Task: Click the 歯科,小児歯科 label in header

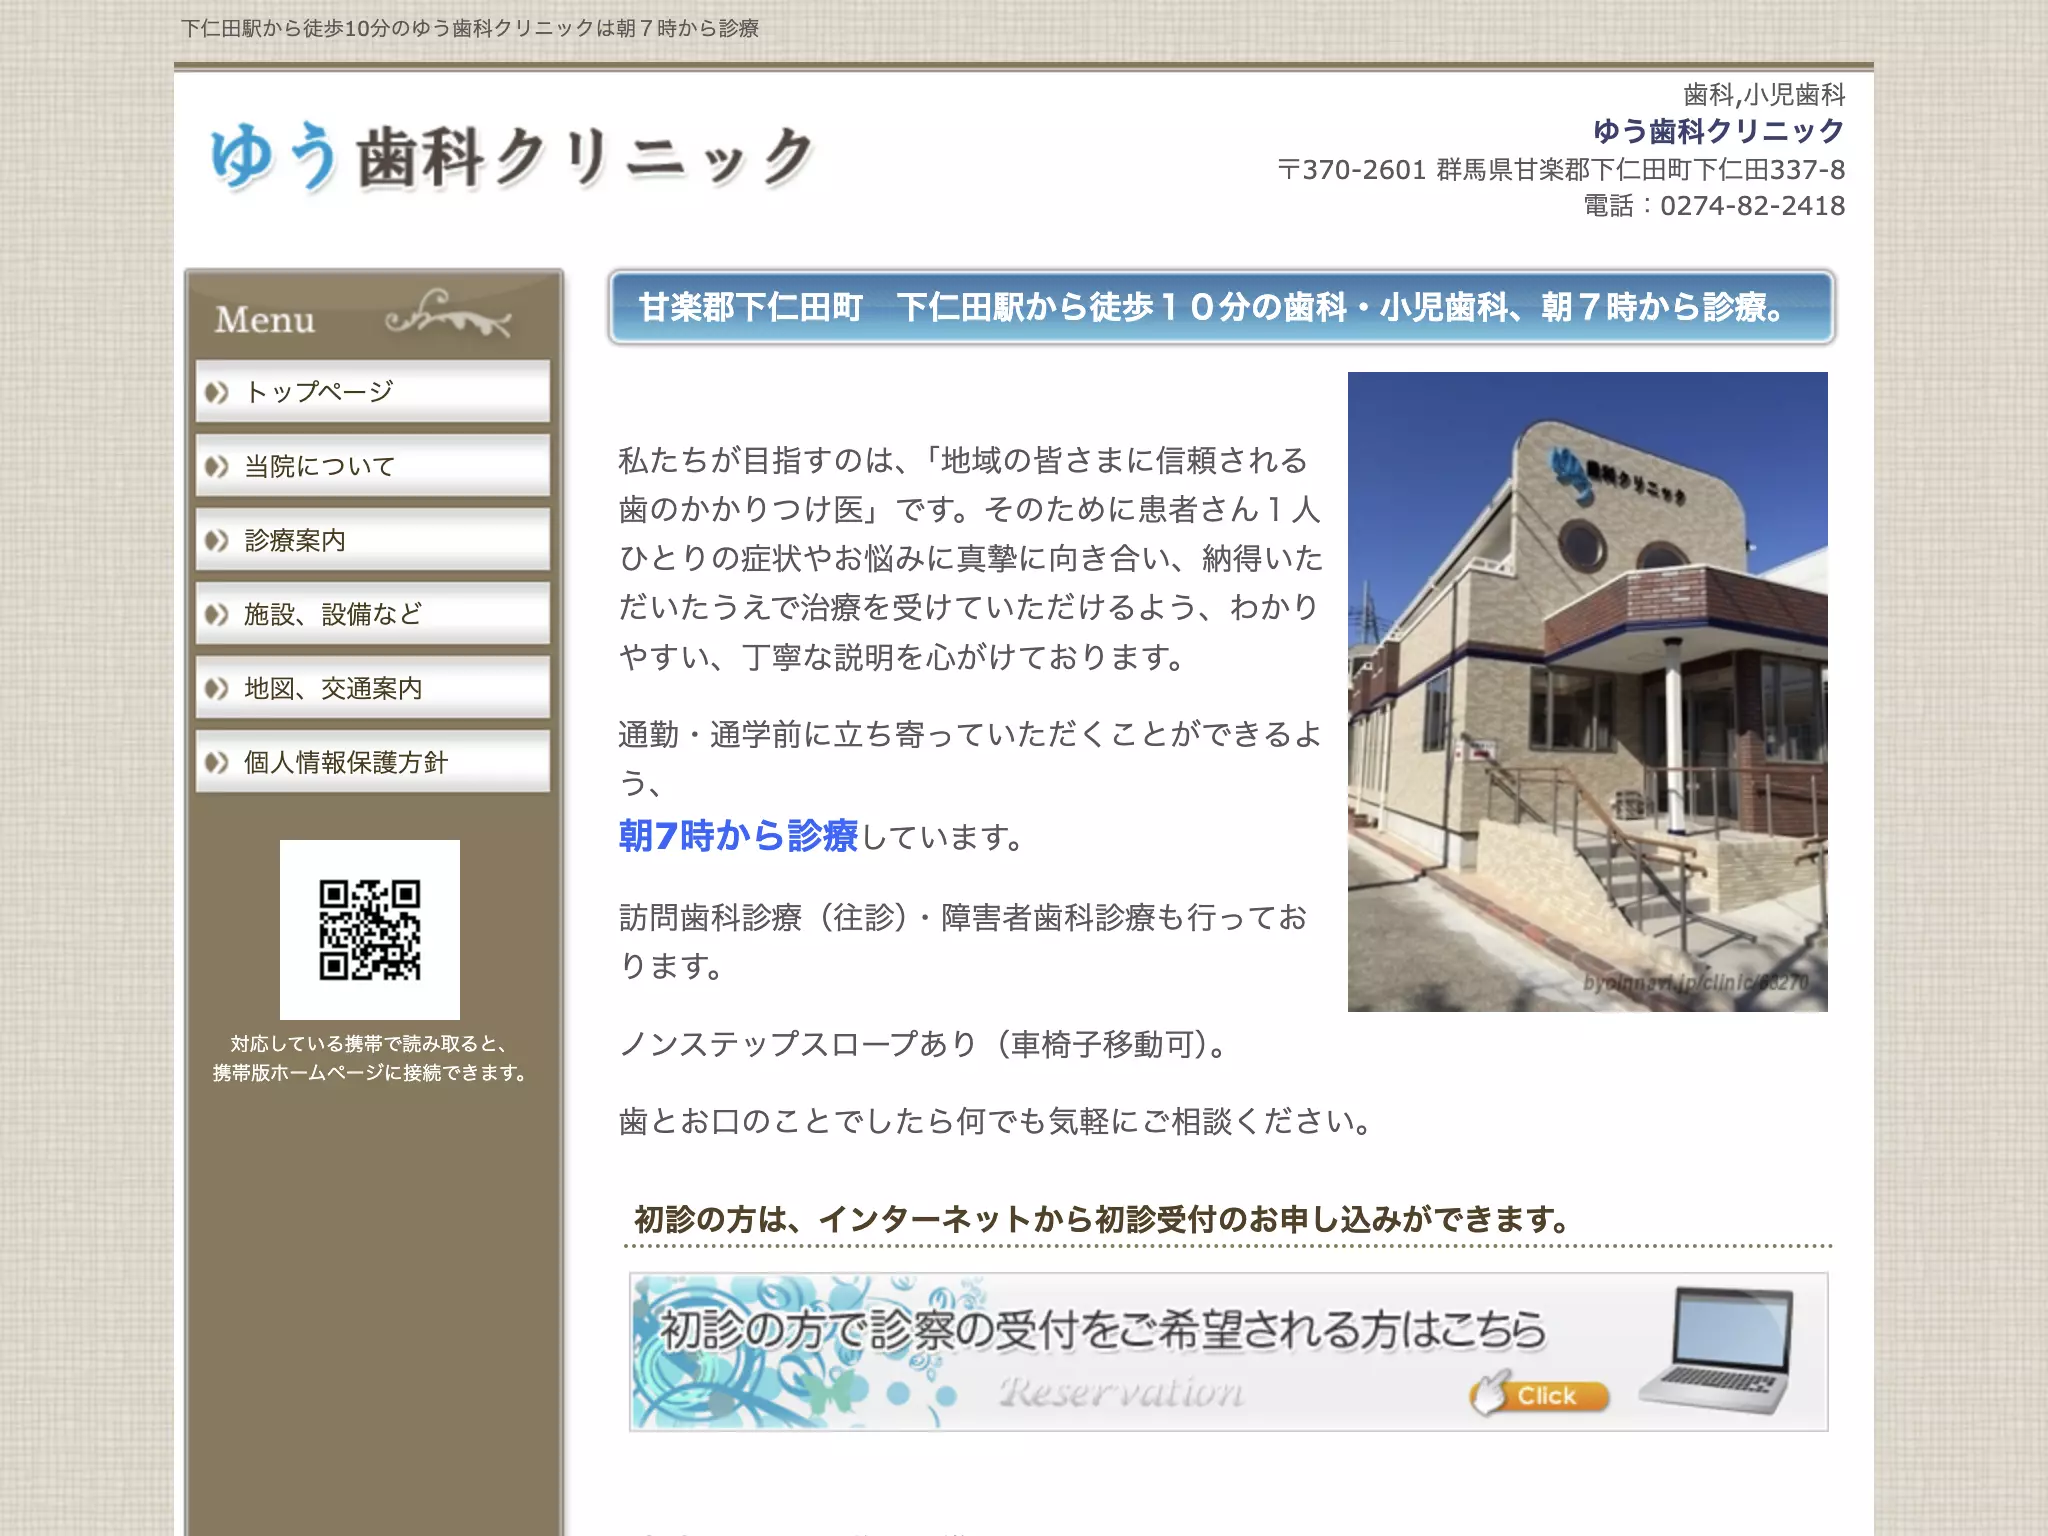Action: click(1764, 95)
